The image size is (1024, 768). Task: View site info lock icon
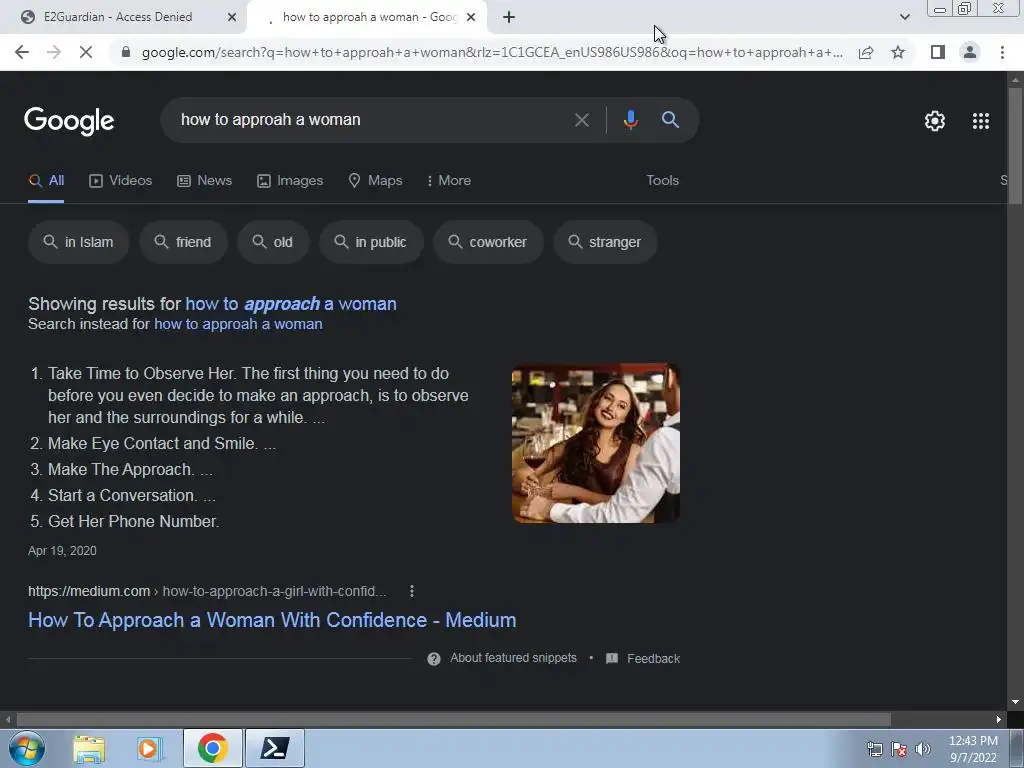[126, 52]
